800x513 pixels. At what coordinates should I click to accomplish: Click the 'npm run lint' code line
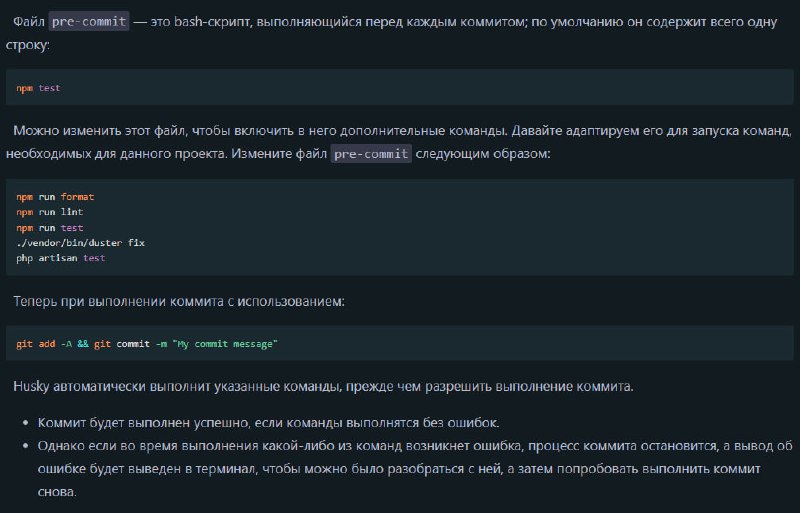49,212
